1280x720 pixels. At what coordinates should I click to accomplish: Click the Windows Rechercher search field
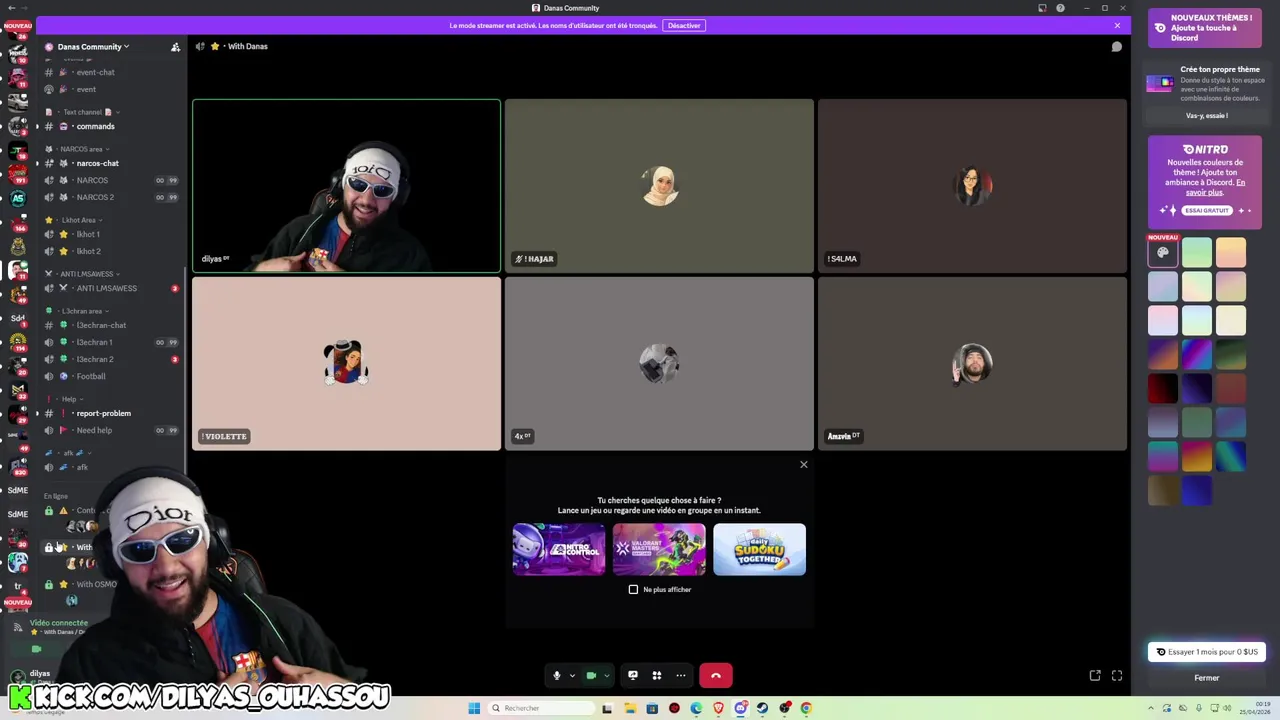[541, 708]
